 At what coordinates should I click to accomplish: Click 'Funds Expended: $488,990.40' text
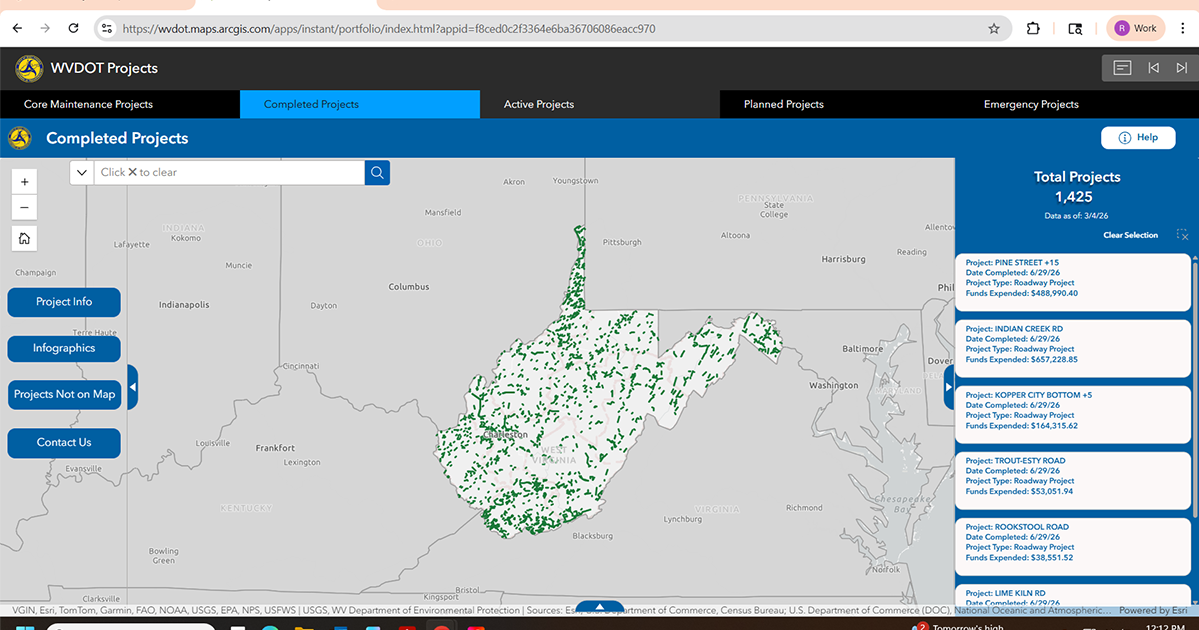(x=1022, y=294)
